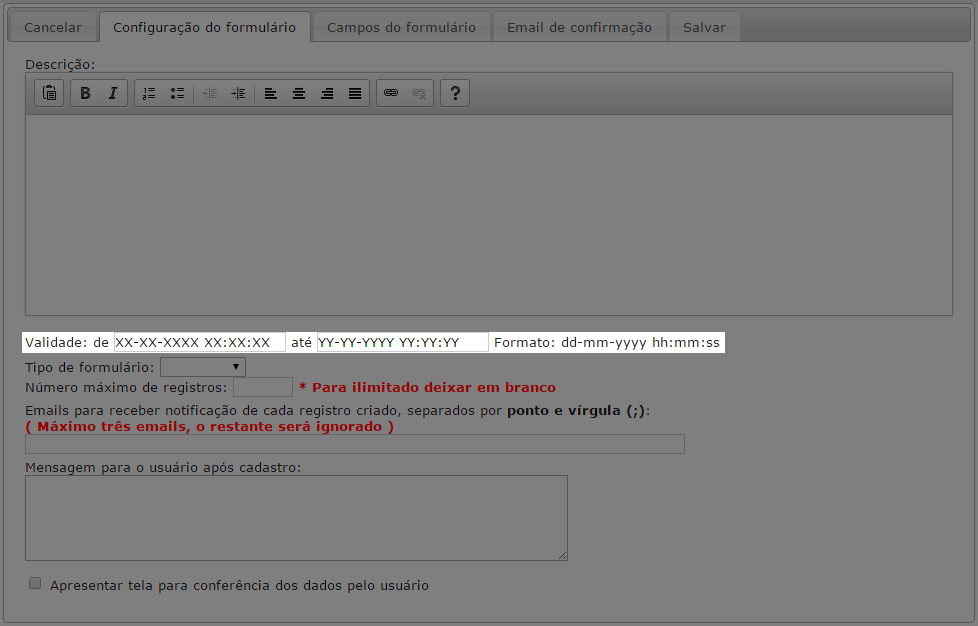
Task: Click the 'Máximo três emails' warning text
Action: point(210,426)
